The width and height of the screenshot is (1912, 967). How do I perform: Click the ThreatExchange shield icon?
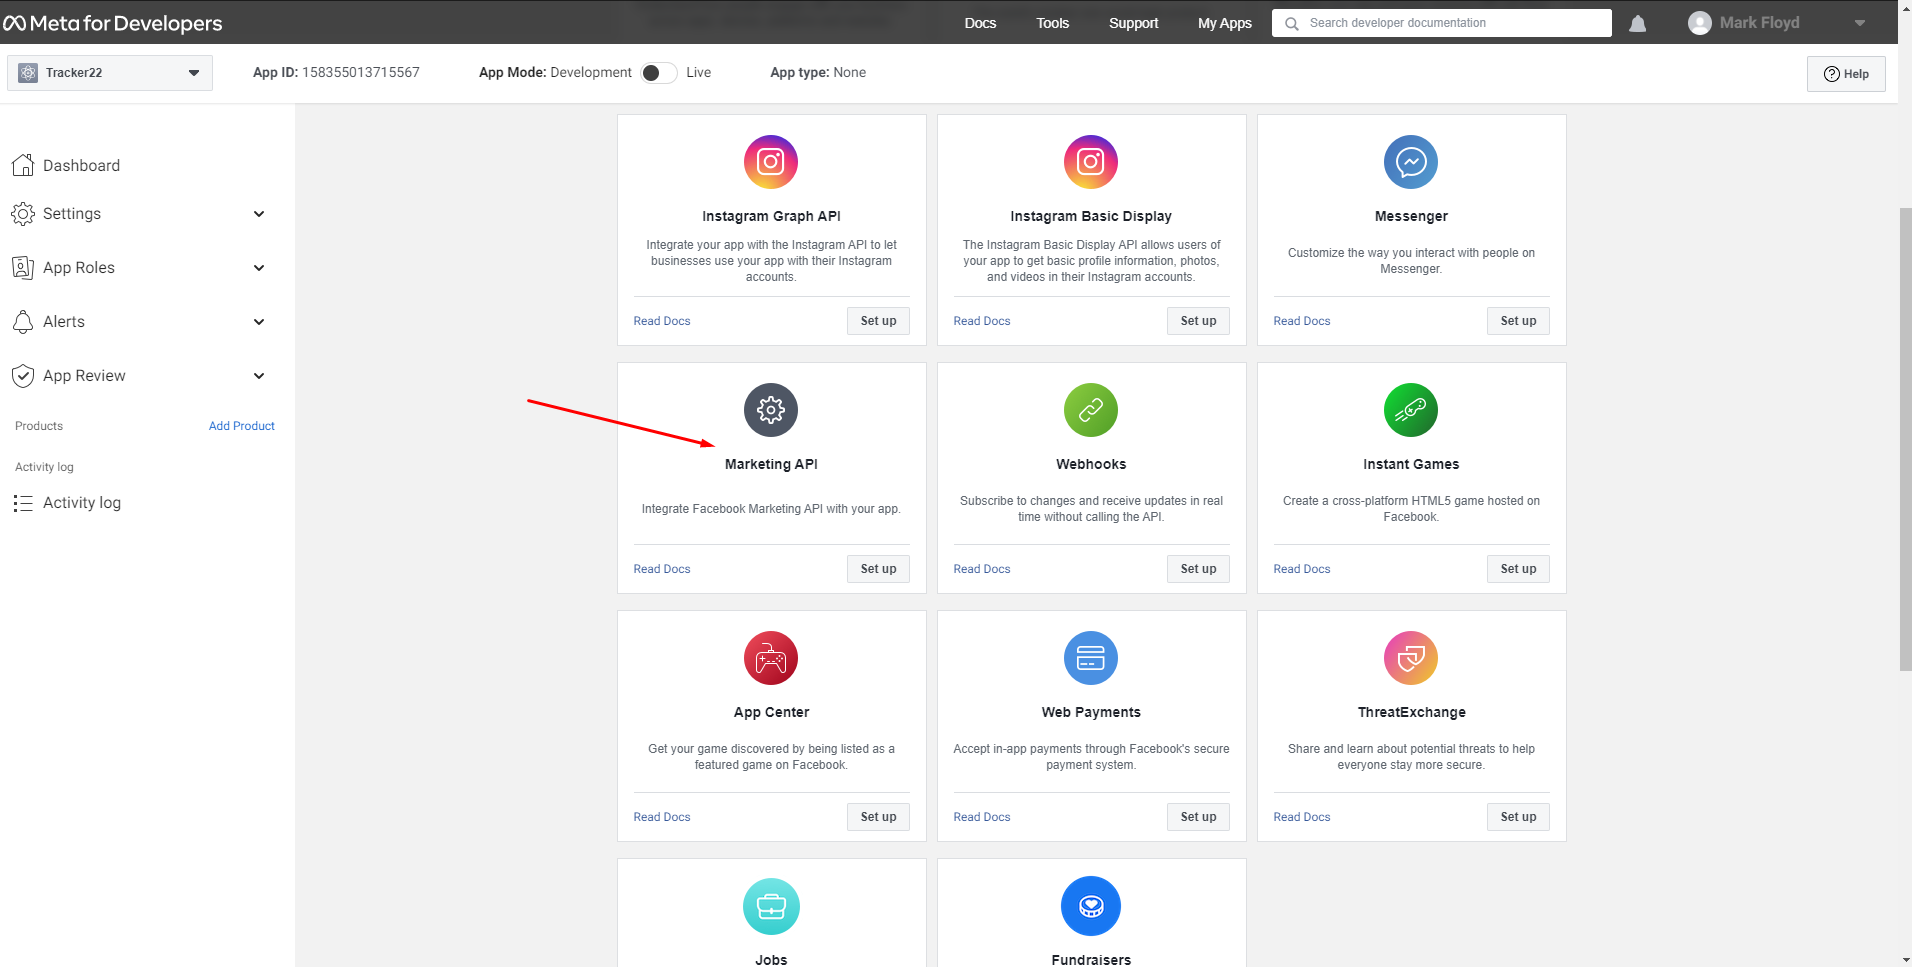pyautogui.click(x=1411, y=658)
